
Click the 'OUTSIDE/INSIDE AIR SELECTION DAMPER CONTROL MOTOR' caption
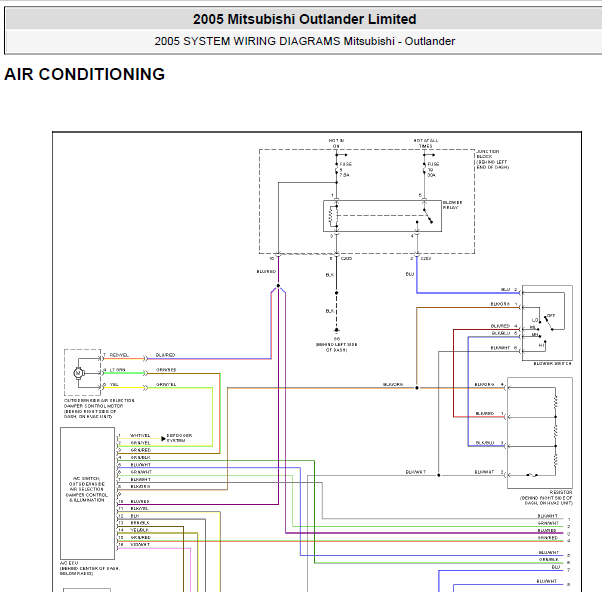[99, 408]
